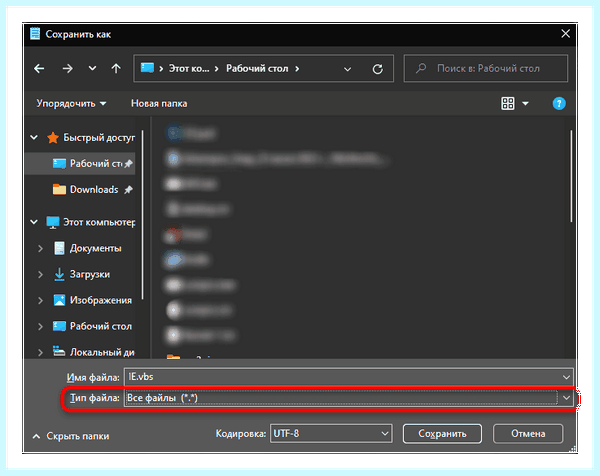The height and width of the screenshot is (476, 600).
Task: Open 'Изображения' in navigation pane
Action: [x=101, y=300]
